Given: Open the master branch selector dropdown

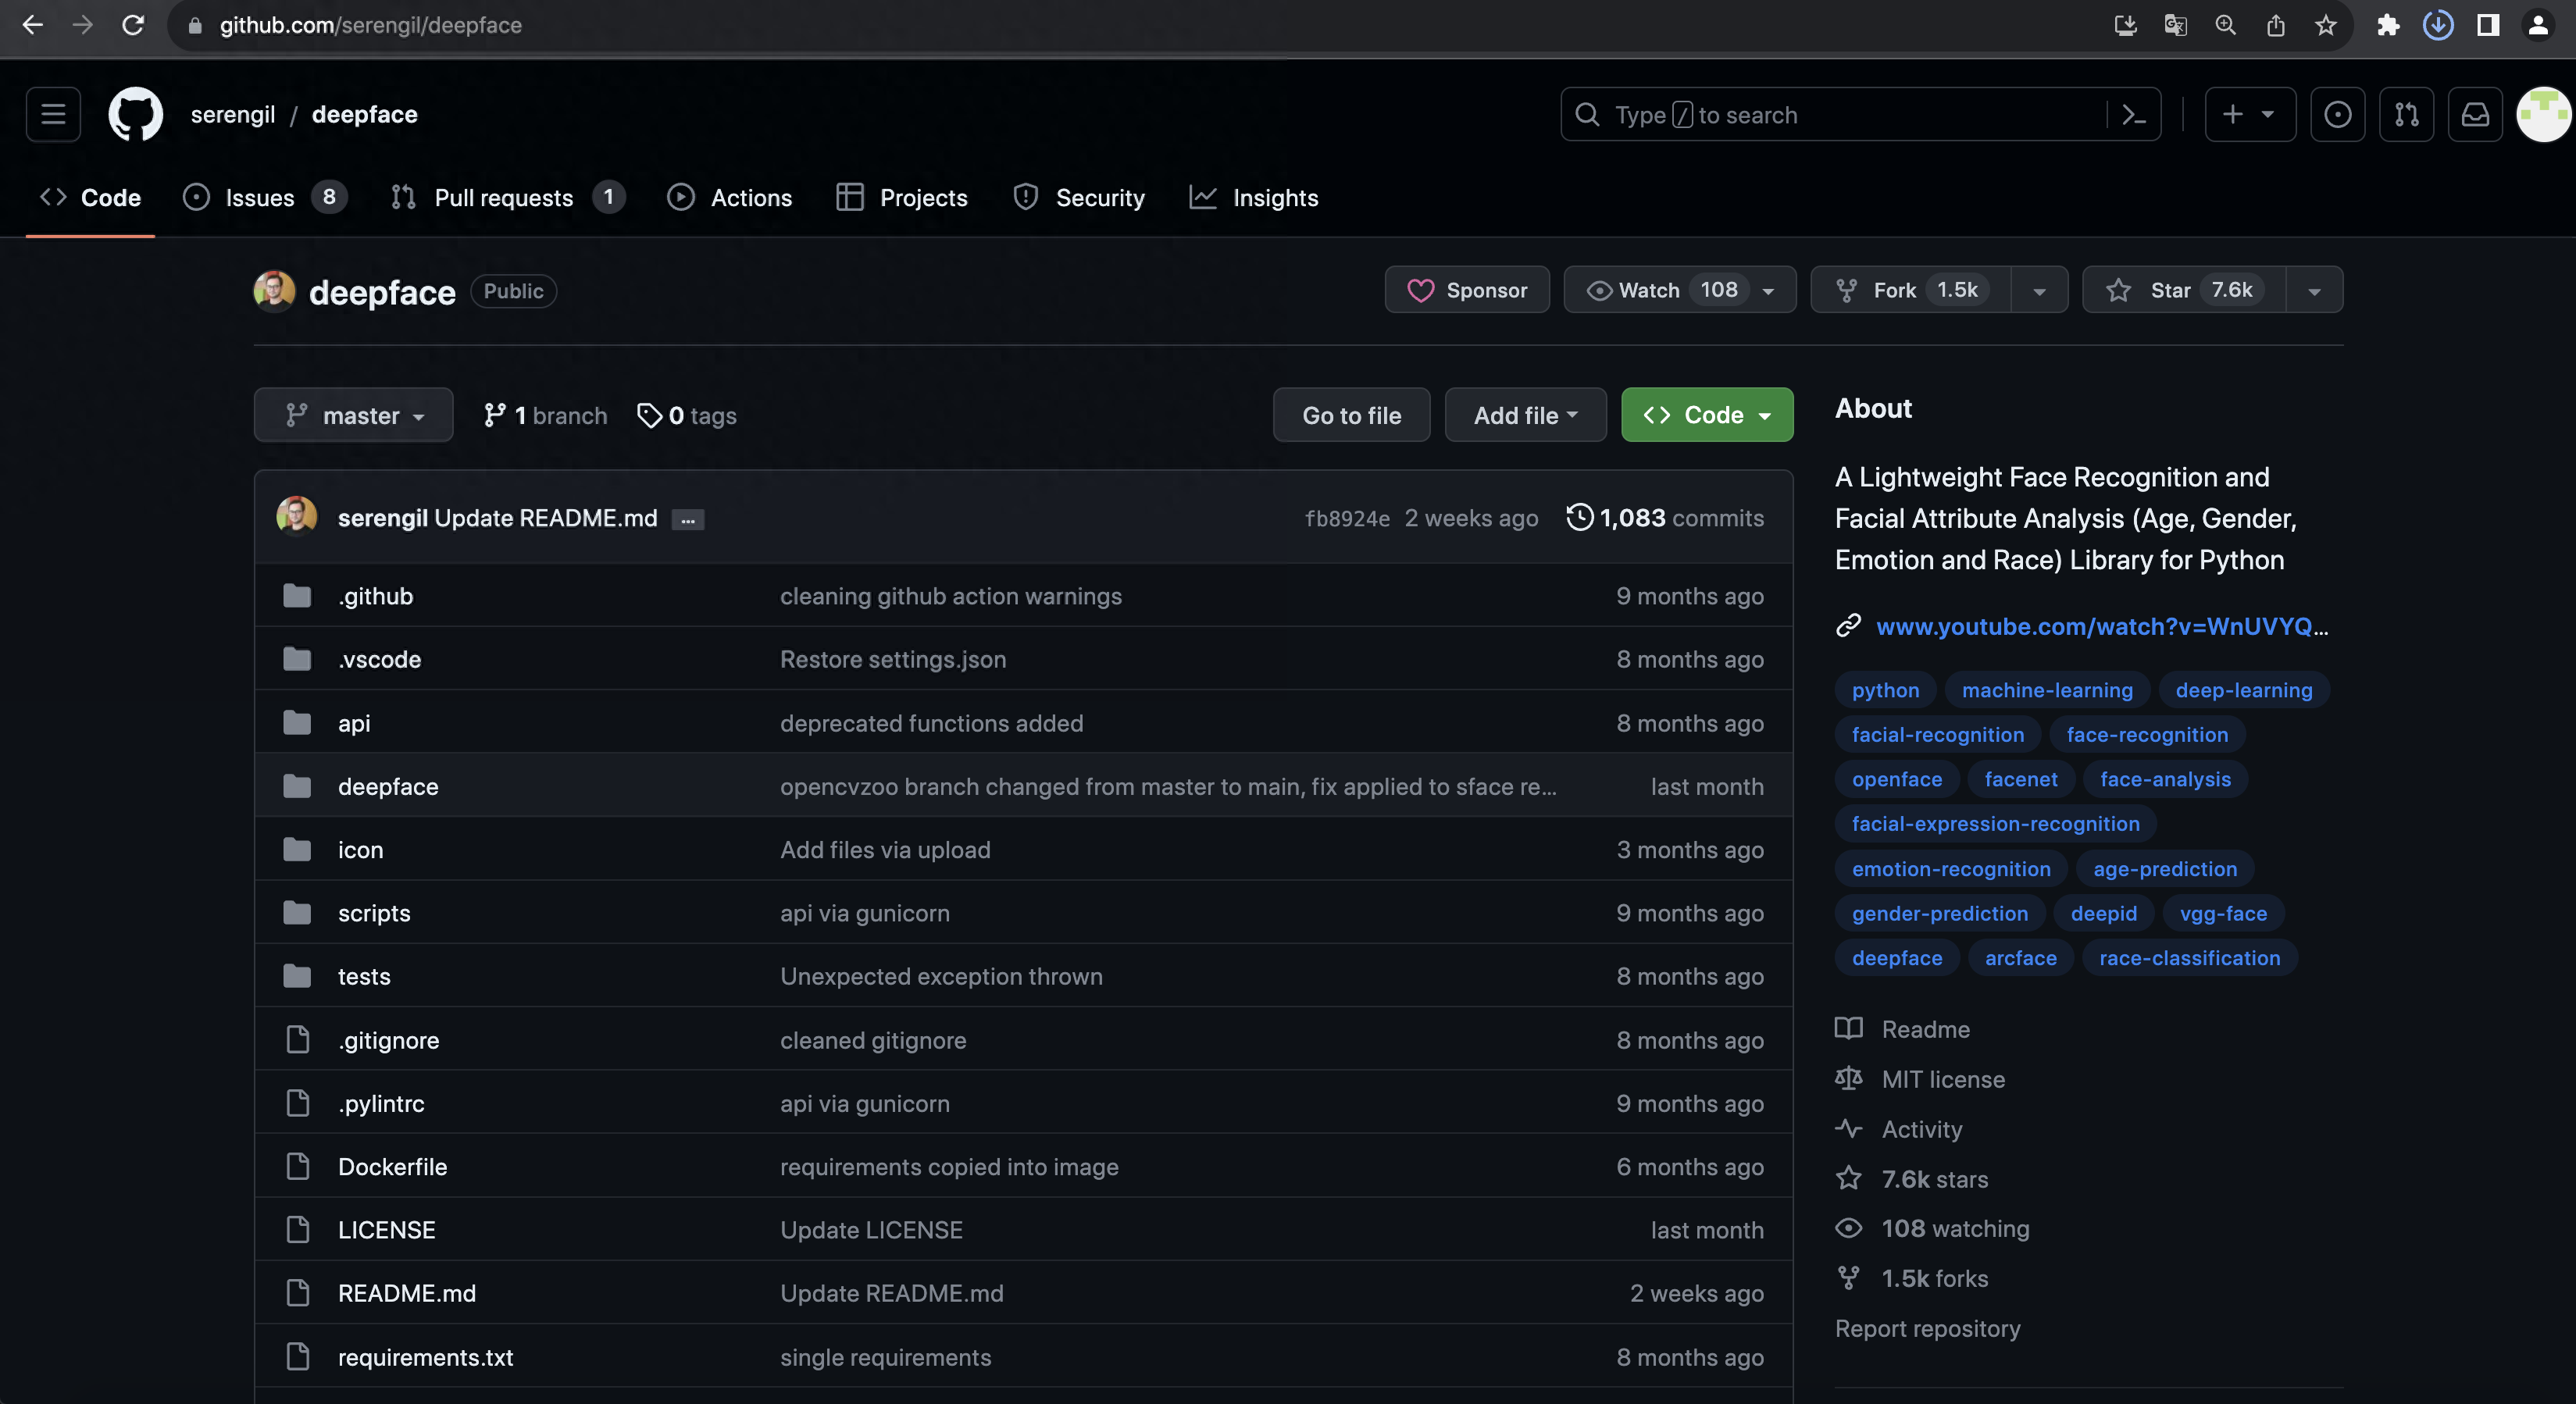Looking at the screenshot, I should (x=353, y=415).
